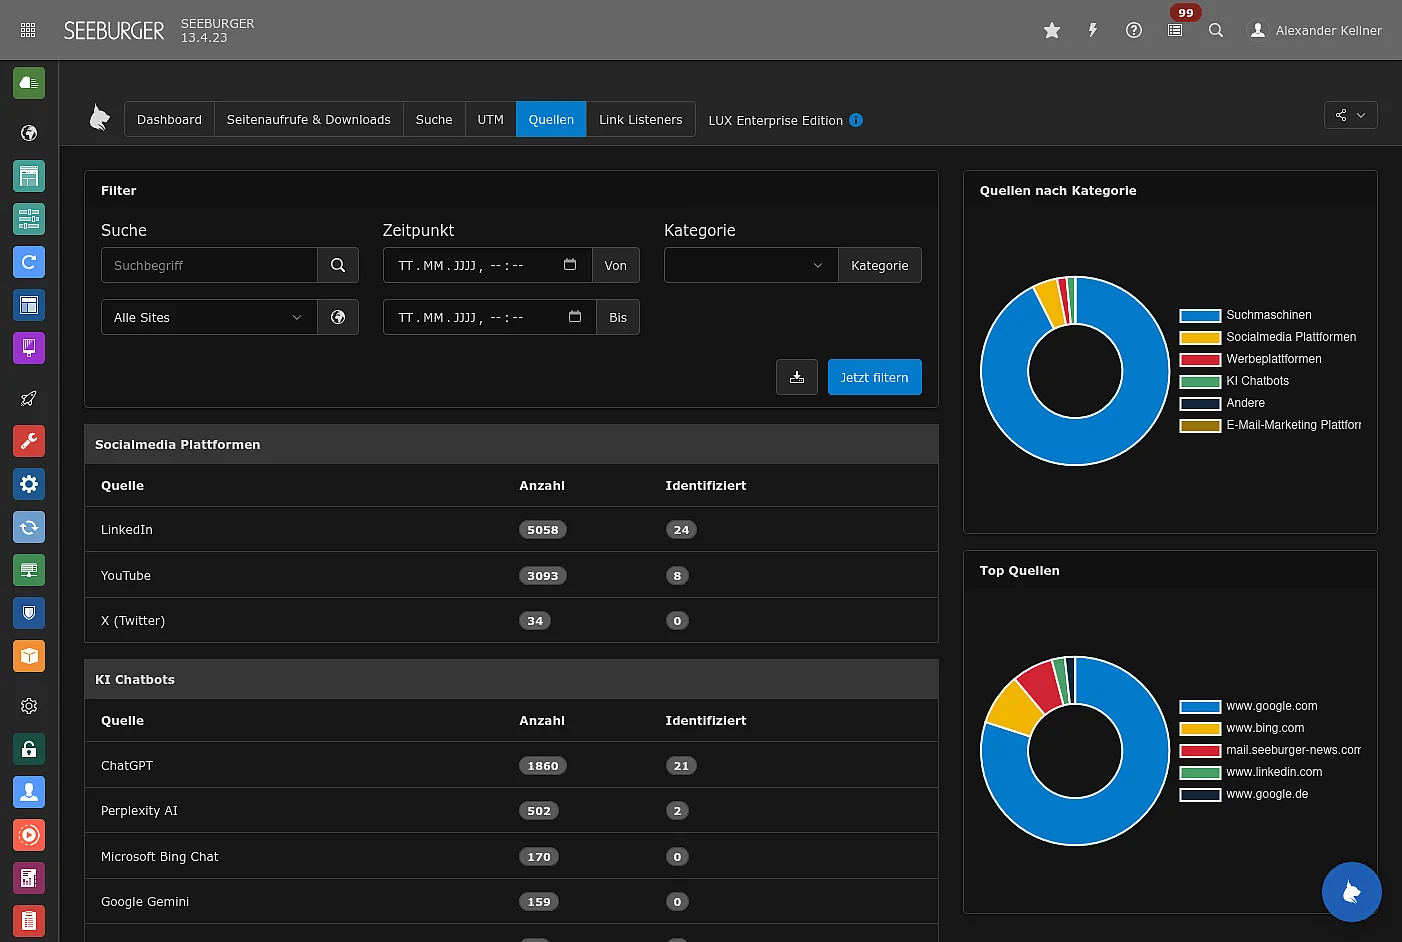
Task: Click the download export button
Action: point(797,377)
